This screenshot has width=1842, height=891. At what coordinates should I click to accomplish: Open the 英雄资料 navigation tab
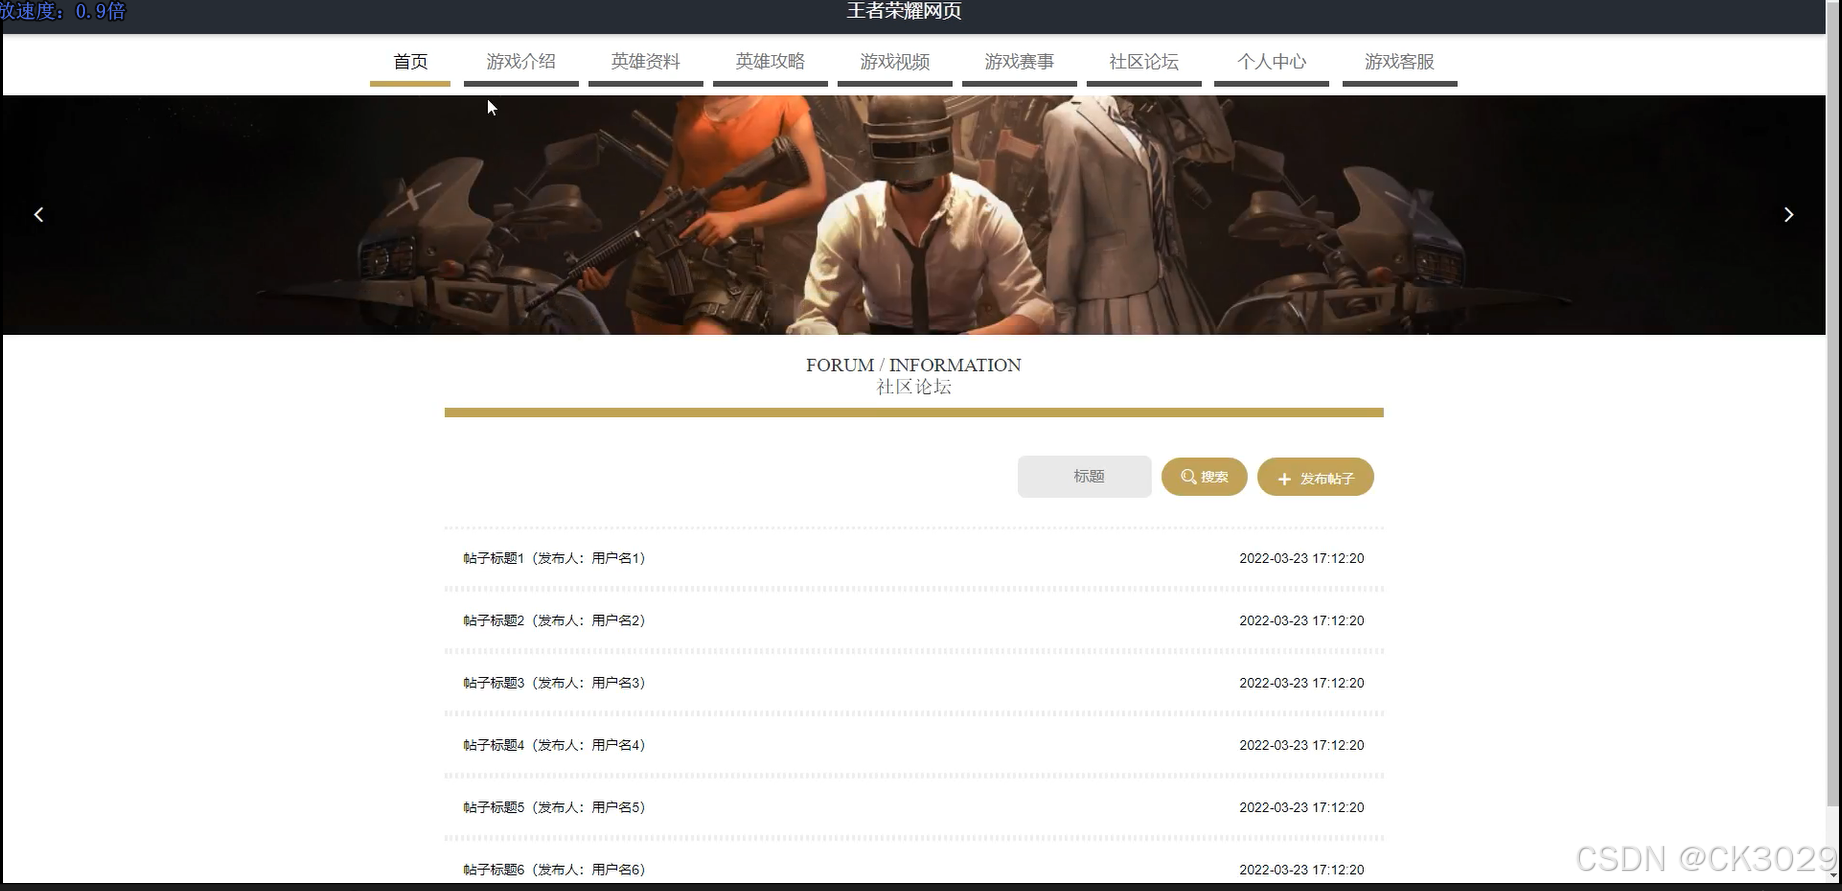(646, 62)
